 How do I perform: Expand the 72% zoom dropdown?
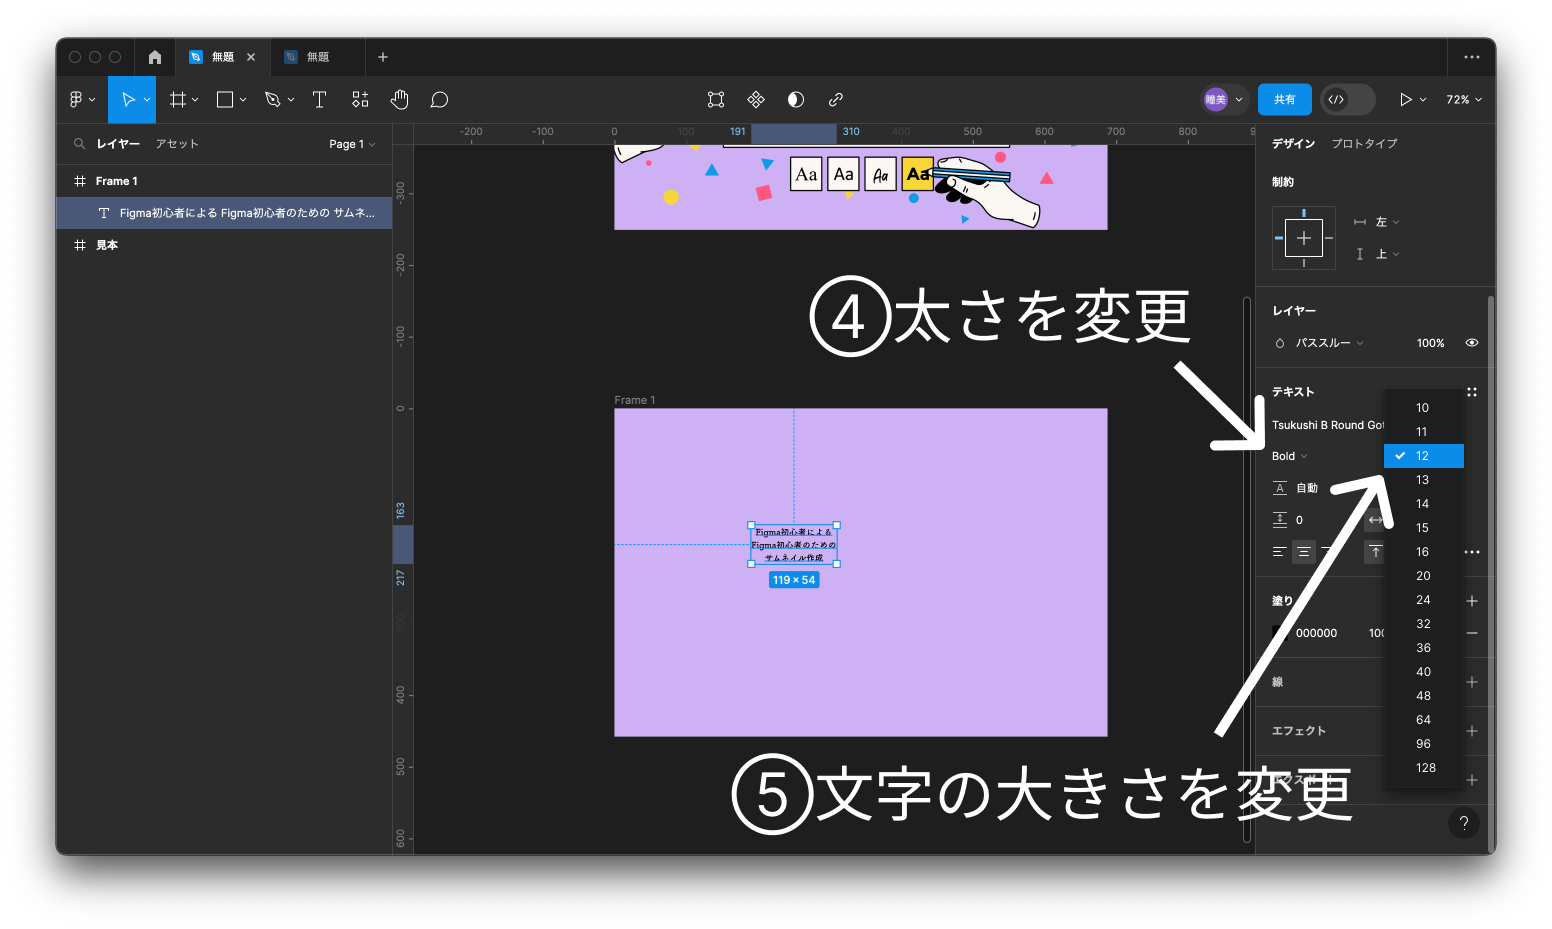[x=1464, y=100]
